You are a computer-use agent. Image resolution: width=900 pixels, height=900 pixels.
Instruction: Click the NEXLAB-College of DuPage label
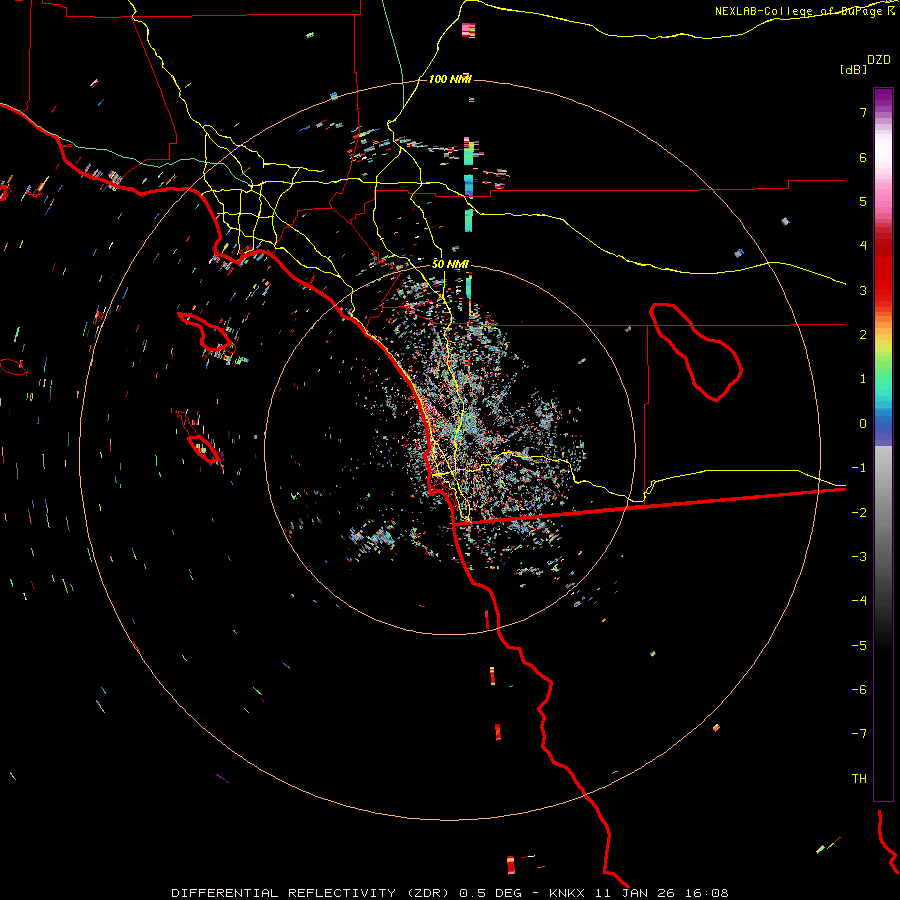coord(804,11)
